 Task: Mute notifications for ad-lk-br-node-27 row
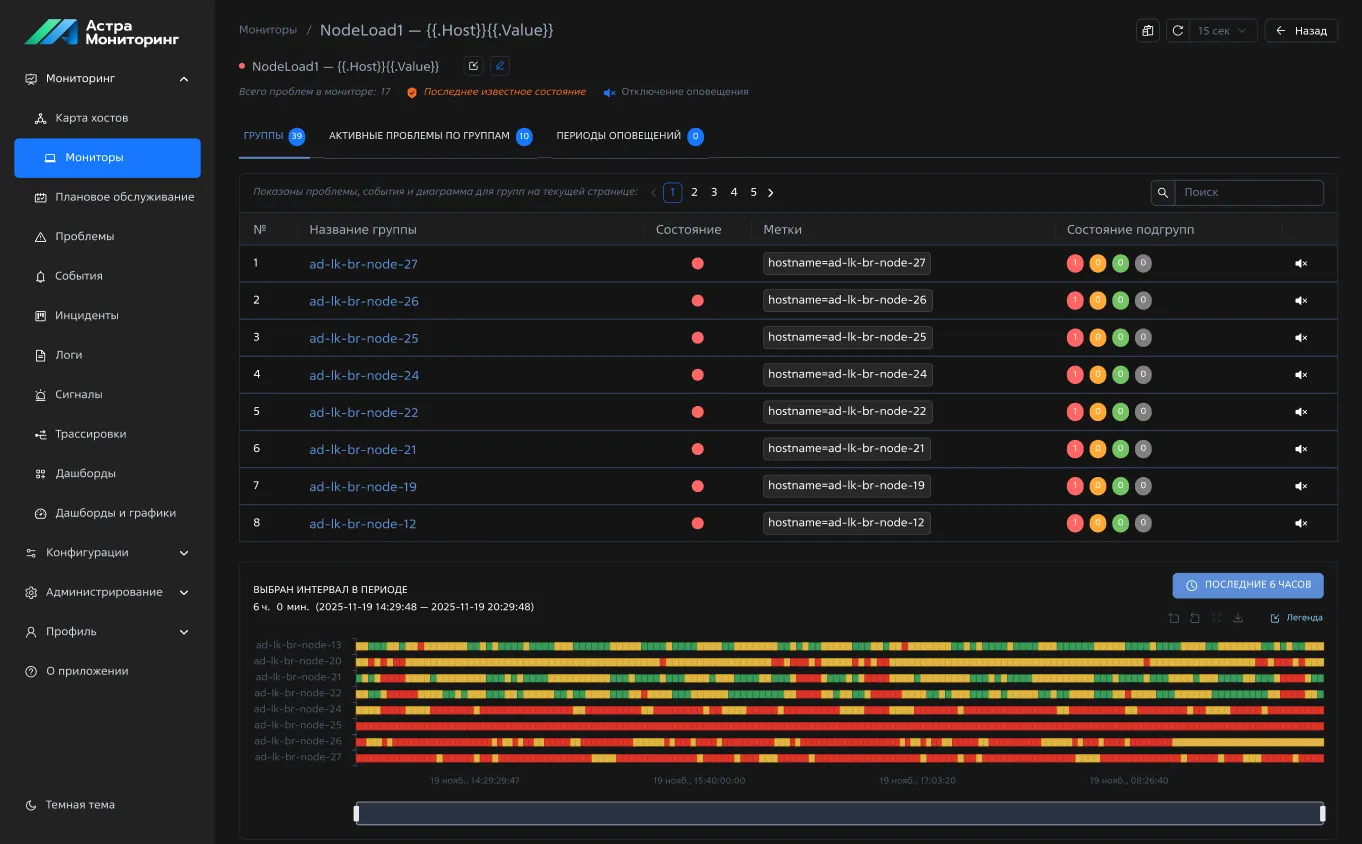pos(1301,264)
